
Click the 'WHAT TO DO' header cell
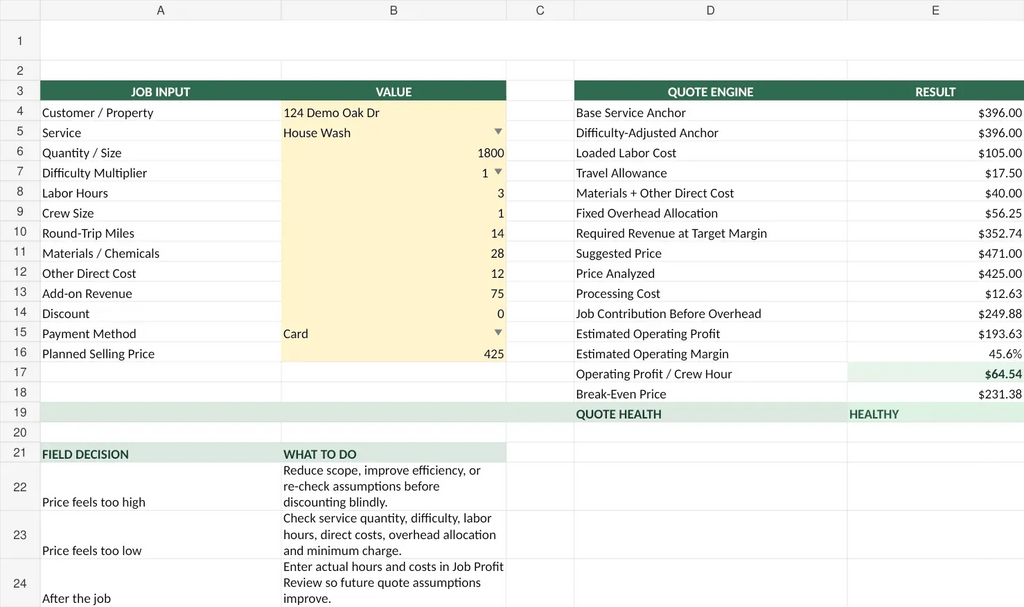click(x=394, y=453)
